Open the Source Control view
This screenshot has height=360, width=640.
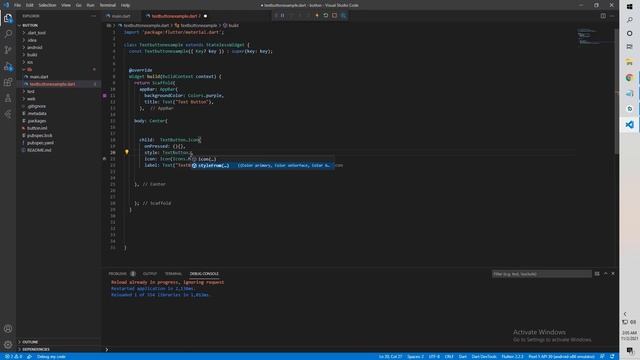pos(8,50)
